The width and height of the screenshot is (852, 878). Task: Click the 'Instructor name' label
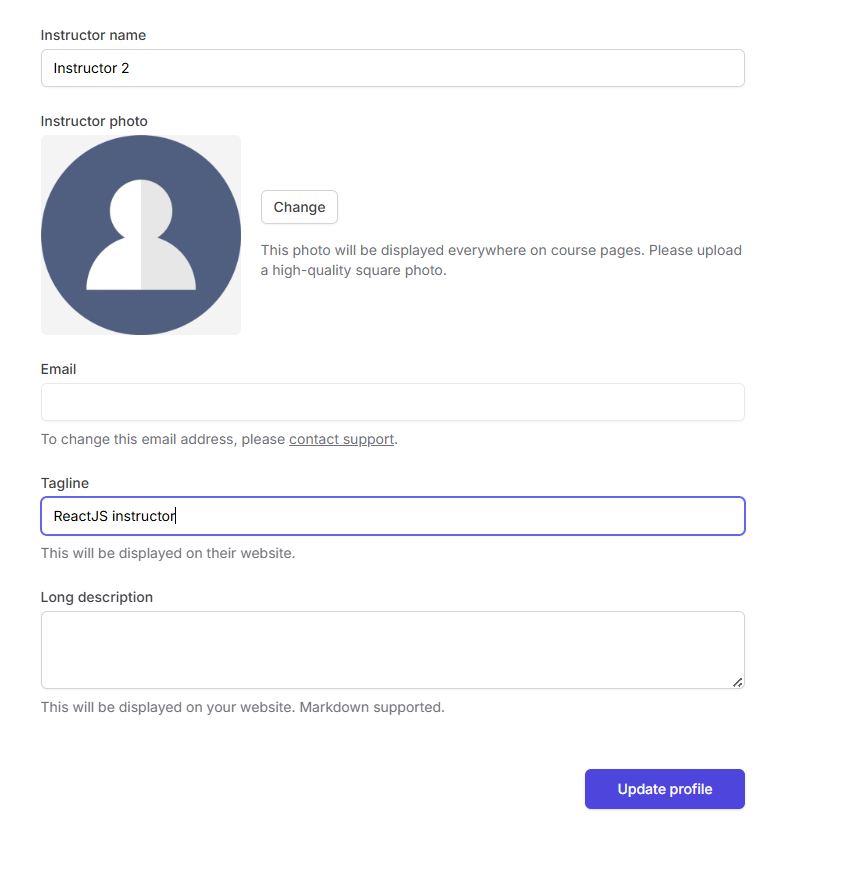coord(93,35)
